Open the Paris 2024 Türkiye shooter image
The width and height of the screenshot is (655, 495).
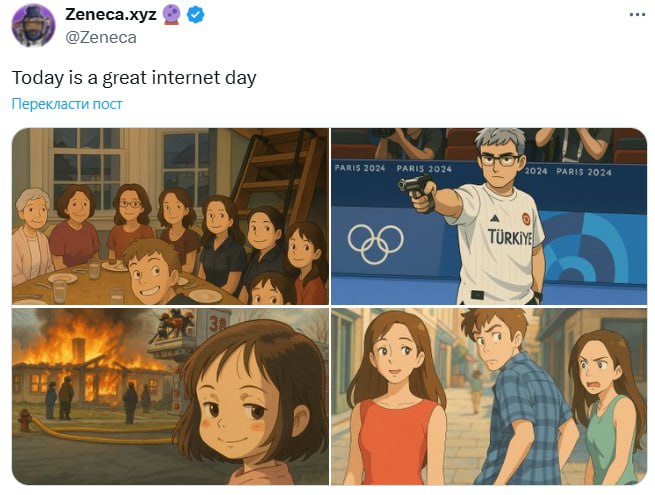click(x=489, y=216)
